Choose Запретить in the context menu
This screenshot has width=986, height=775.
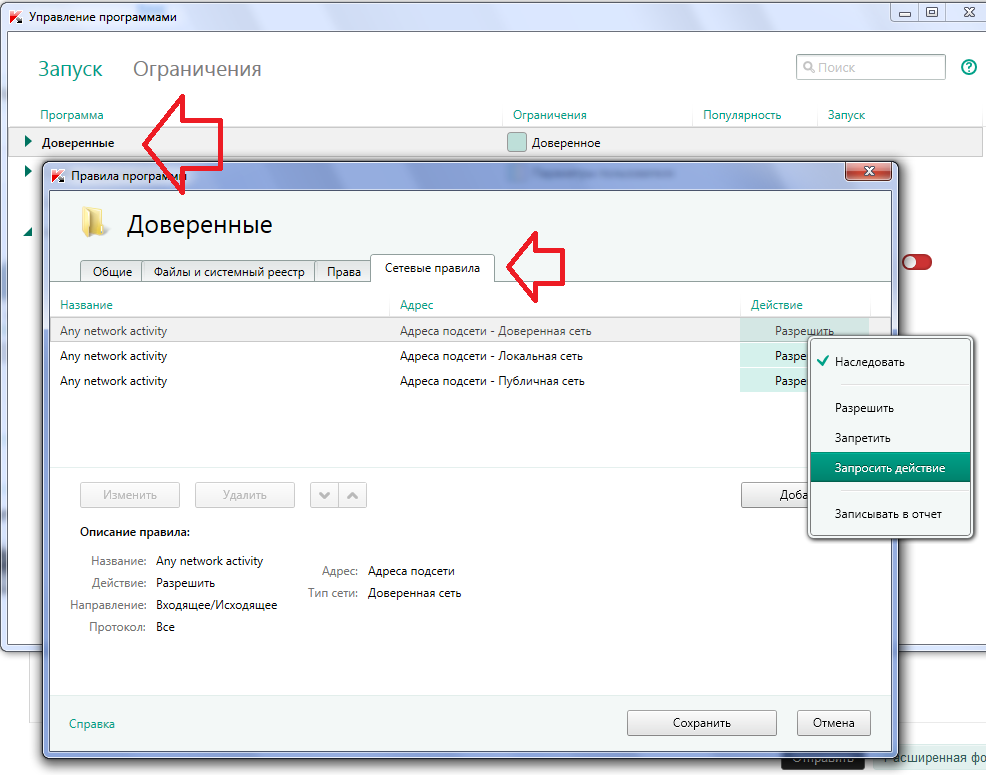click(x=890, y=438)
